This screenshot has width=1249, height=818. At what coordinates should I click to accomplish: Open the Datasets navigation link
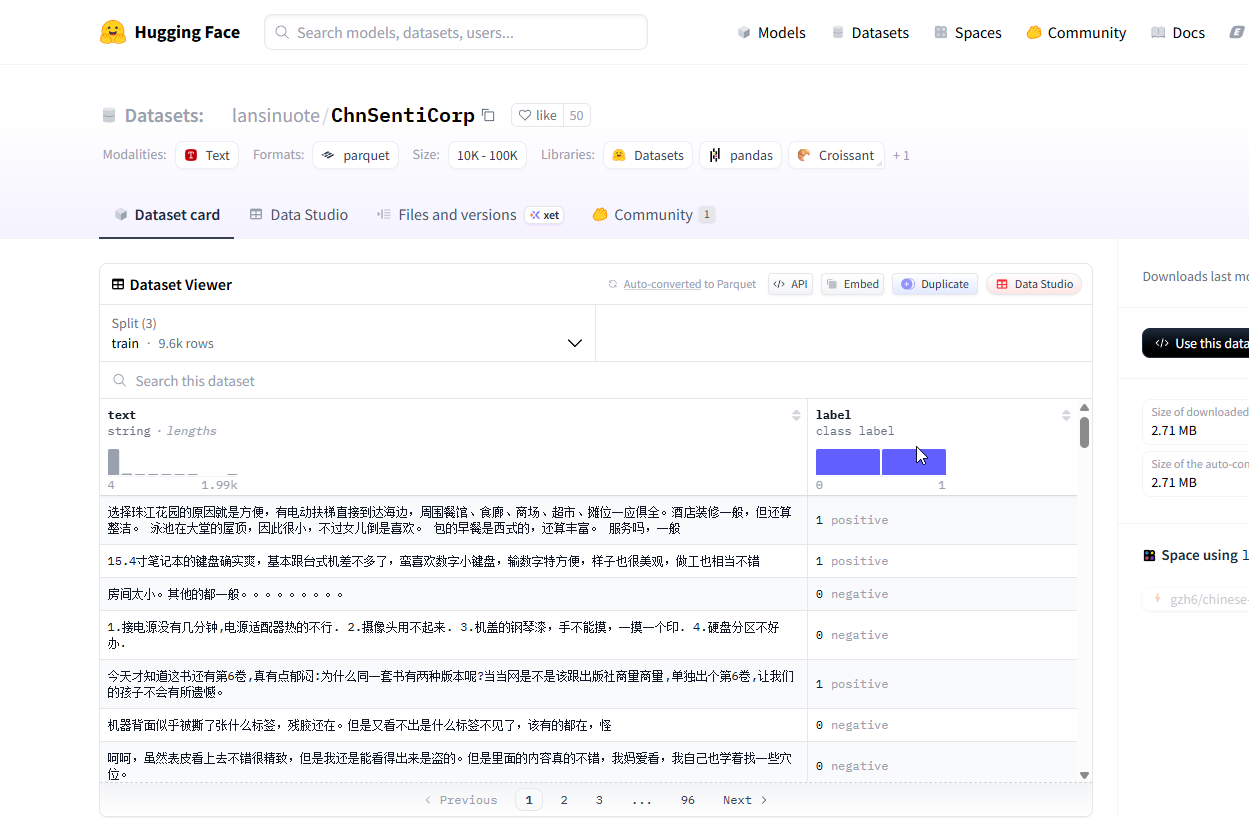[x=870, y=32]
